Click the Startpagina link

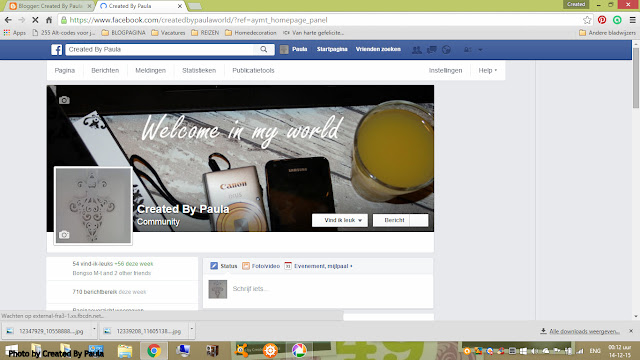coord(332,49)
